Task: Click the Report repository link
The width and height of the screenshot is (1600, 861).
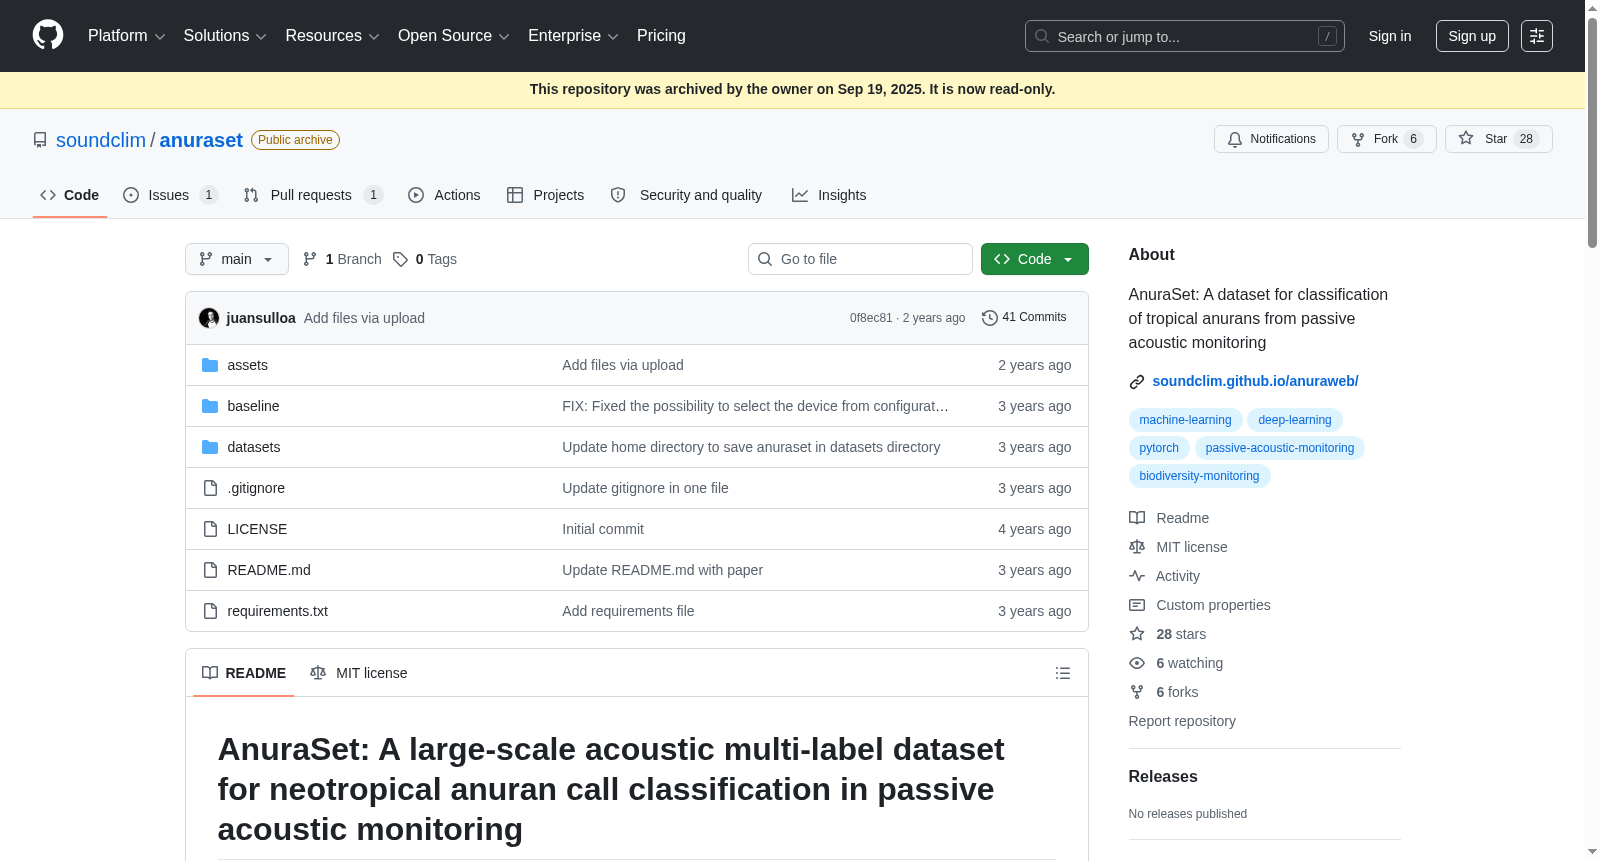Action: tap(1182, 721)
